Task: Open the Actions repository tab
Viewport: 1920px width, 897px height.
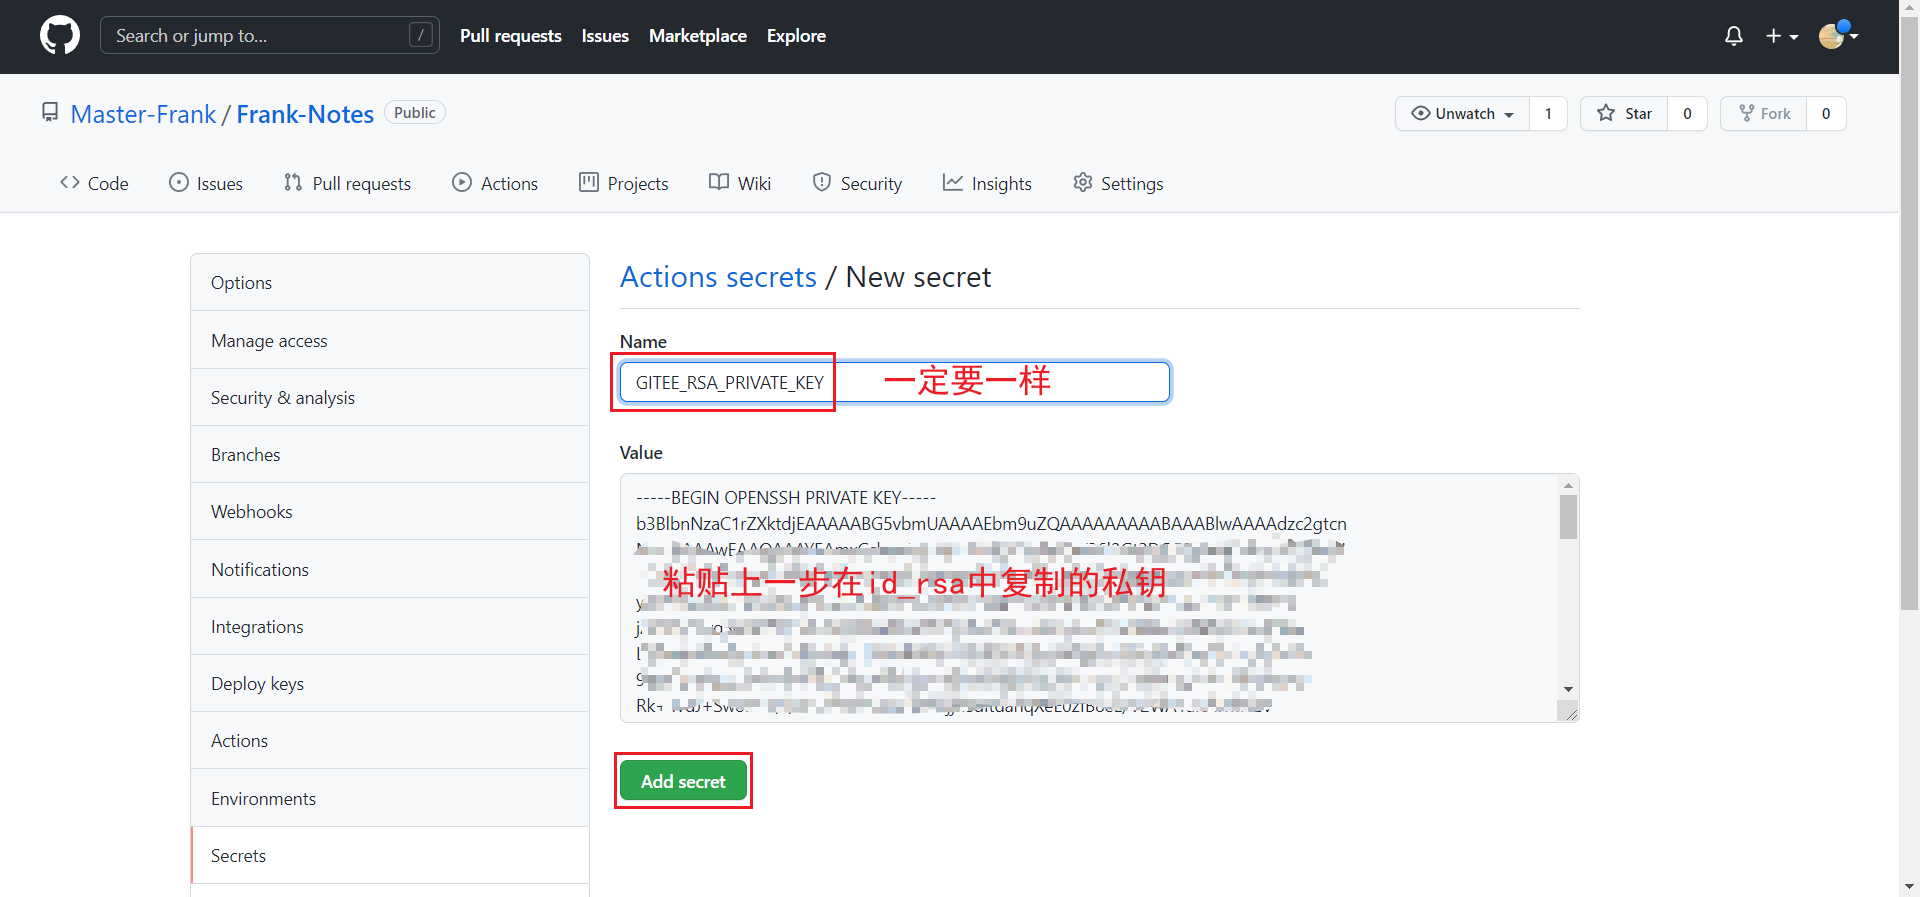Action: (495, 183)
